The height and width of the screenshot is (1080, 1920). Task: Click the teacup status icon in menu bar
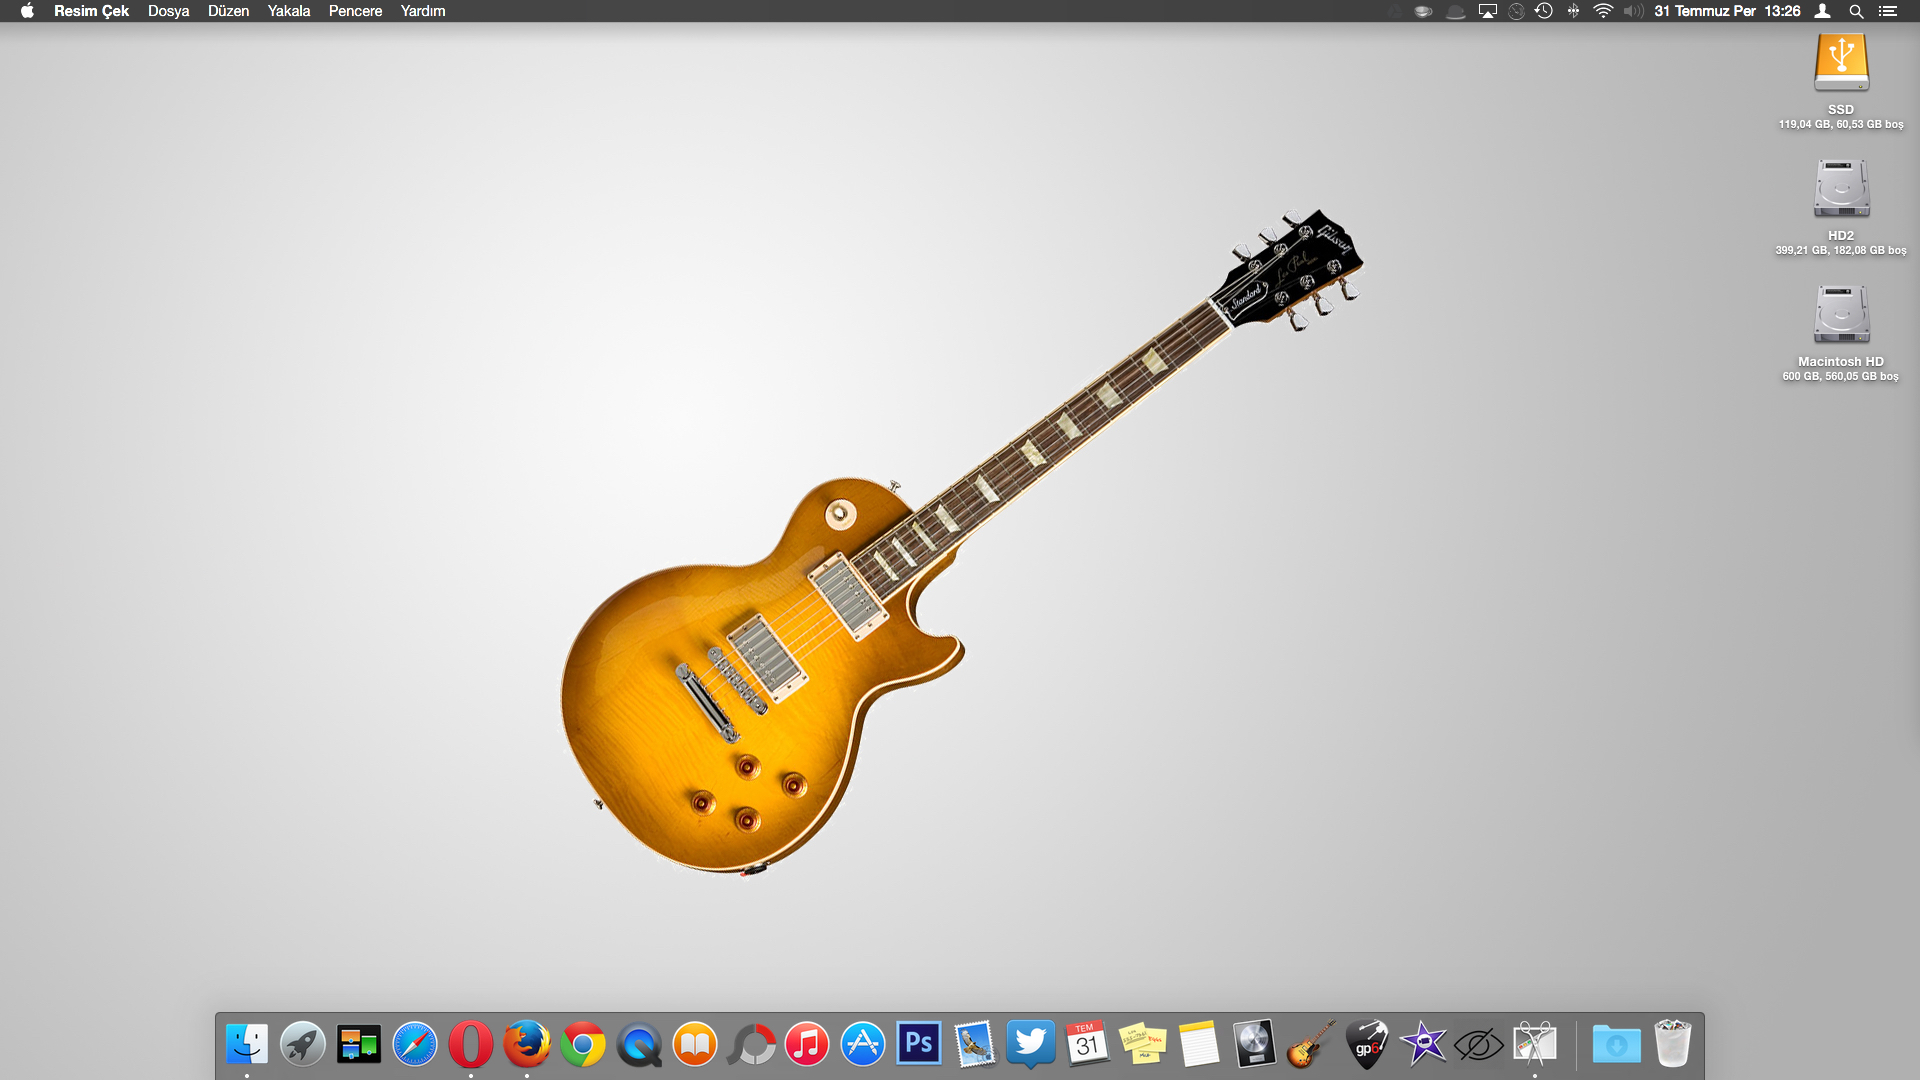[x=1424, y=11]
